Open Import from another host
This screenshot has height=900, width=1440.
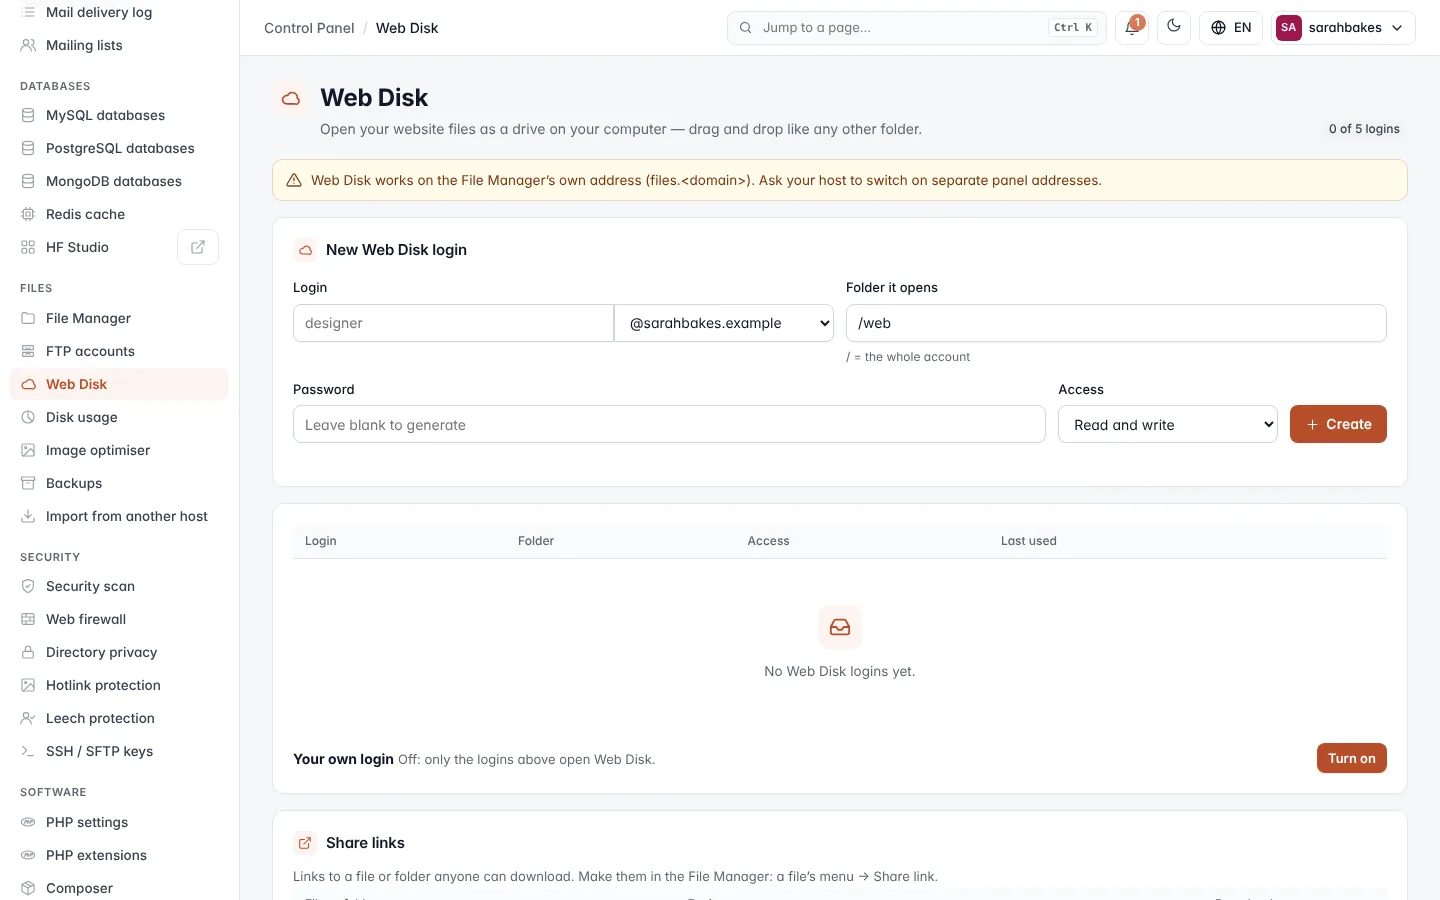[x=119, y=516]
